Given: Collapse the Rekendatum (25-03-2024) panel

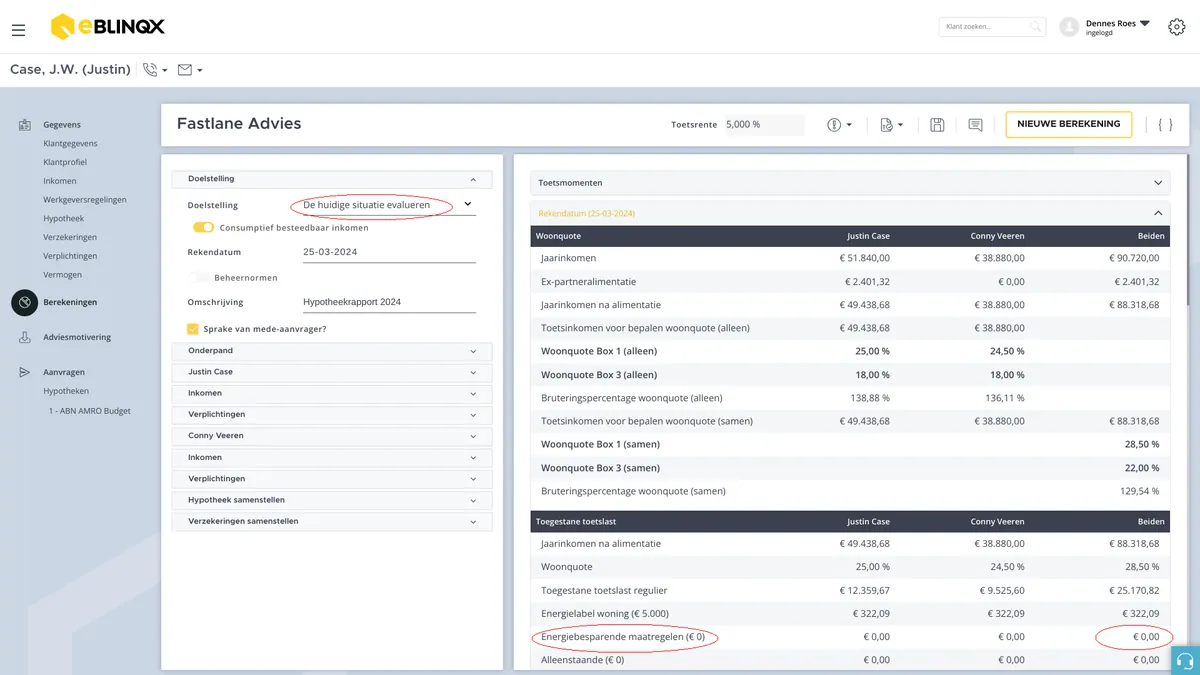Looking at the screenshot, I should 850,213.
